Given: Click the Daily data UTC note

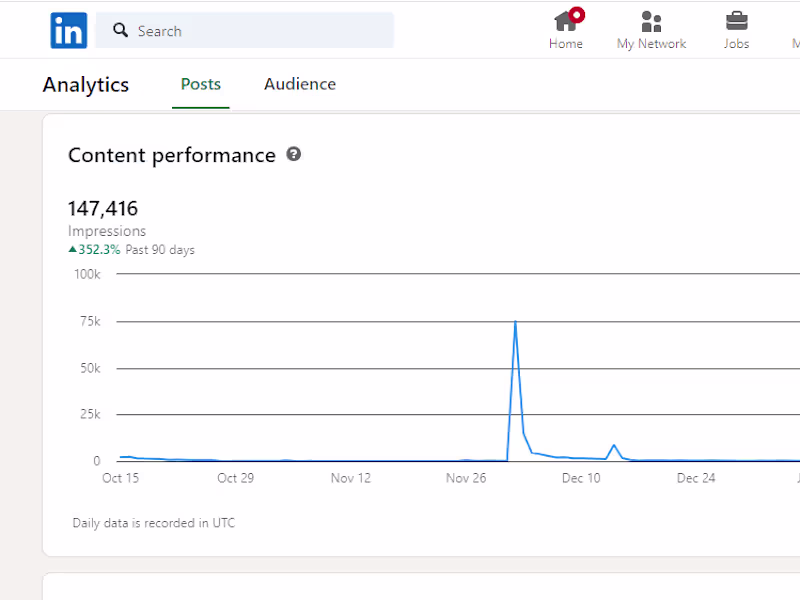Looking at the screenshot, I should pos(154,522).
